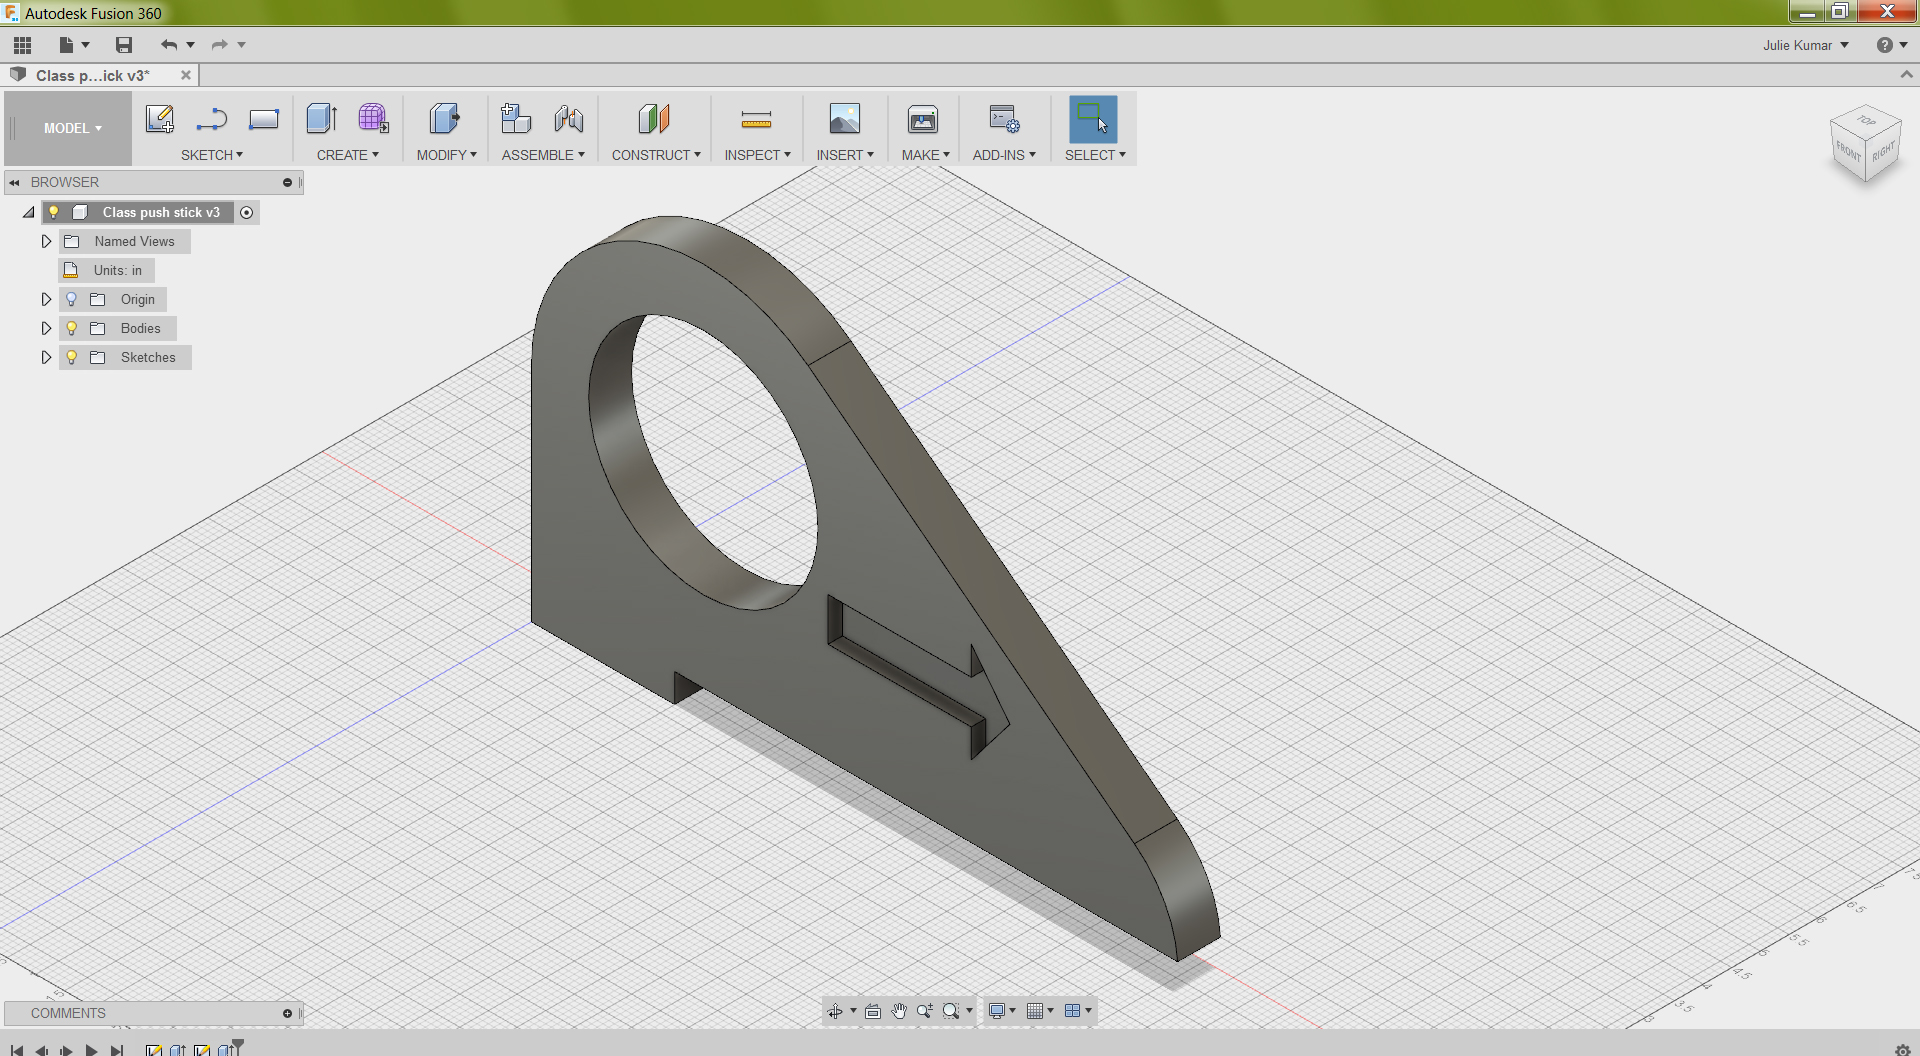Viewport: 1920px width, 1056px height.
Task: Start a new sketch with Create Sketch
Action: click(x=160, y=119)
